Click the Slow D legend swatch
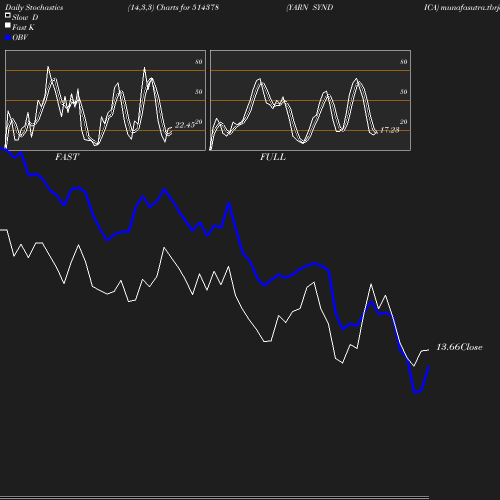This screenshot has height=500, width=500. click(x=8, y=15)
